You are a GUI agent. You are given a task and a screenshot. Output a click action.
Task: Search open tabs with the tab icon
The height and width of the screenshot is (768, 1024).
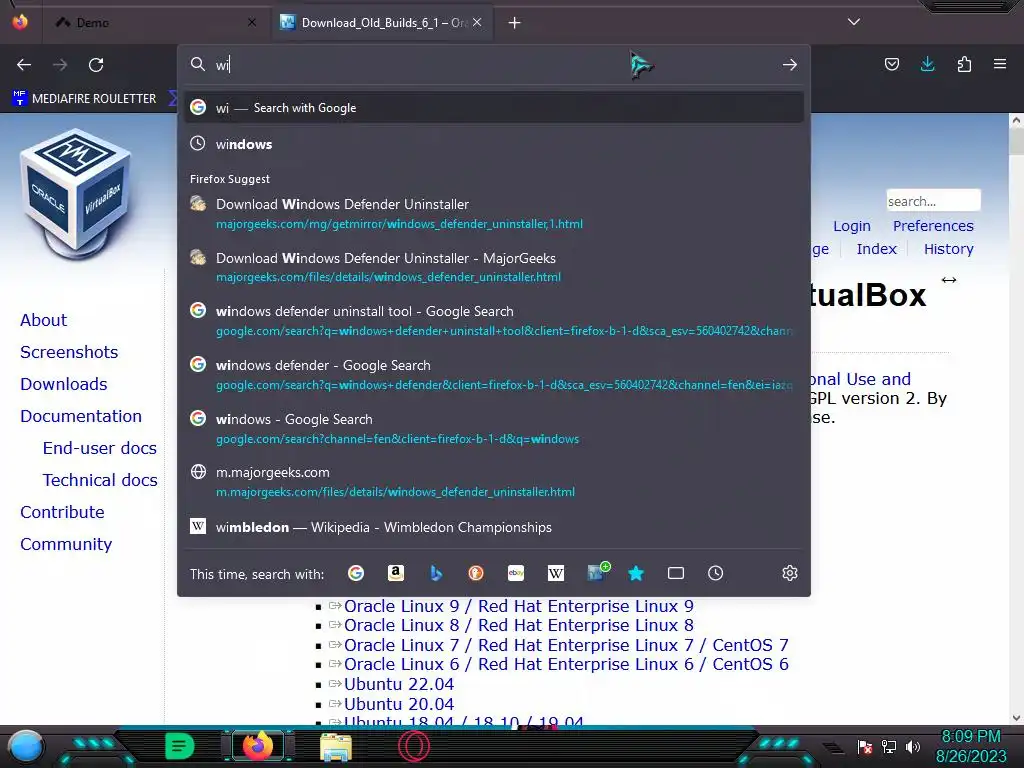(x=676, y=573)
